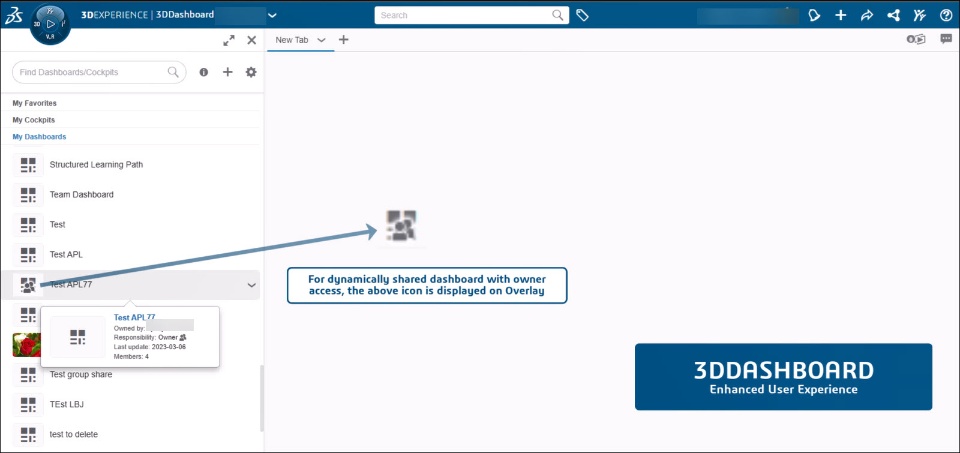Click the shared-users icon of Test APL77
Screen dimensions: 960x453
(x=28, y=285)
